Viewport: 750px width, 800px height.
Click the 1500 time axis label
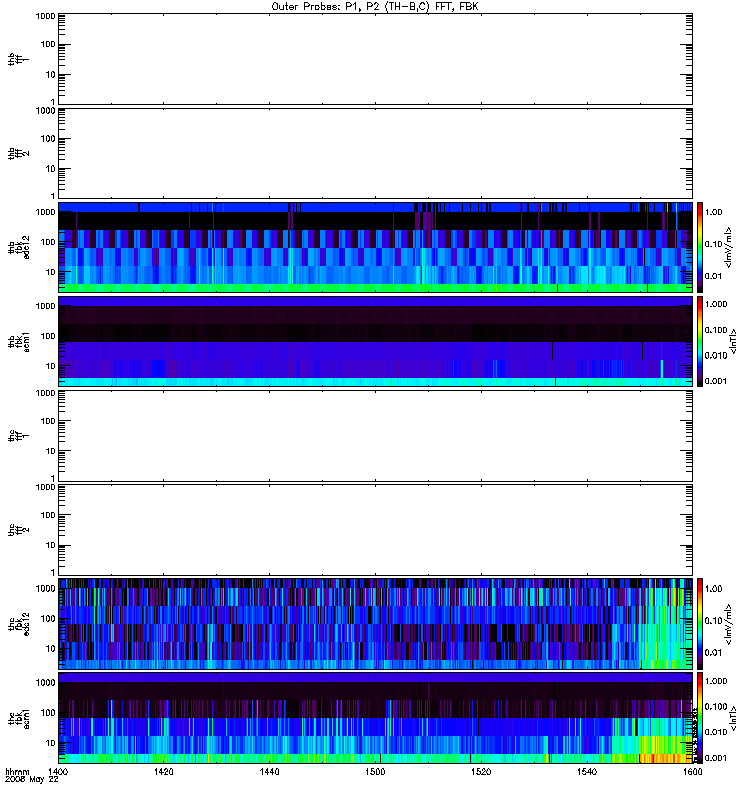pyautogui.click(x=375, y=772)
